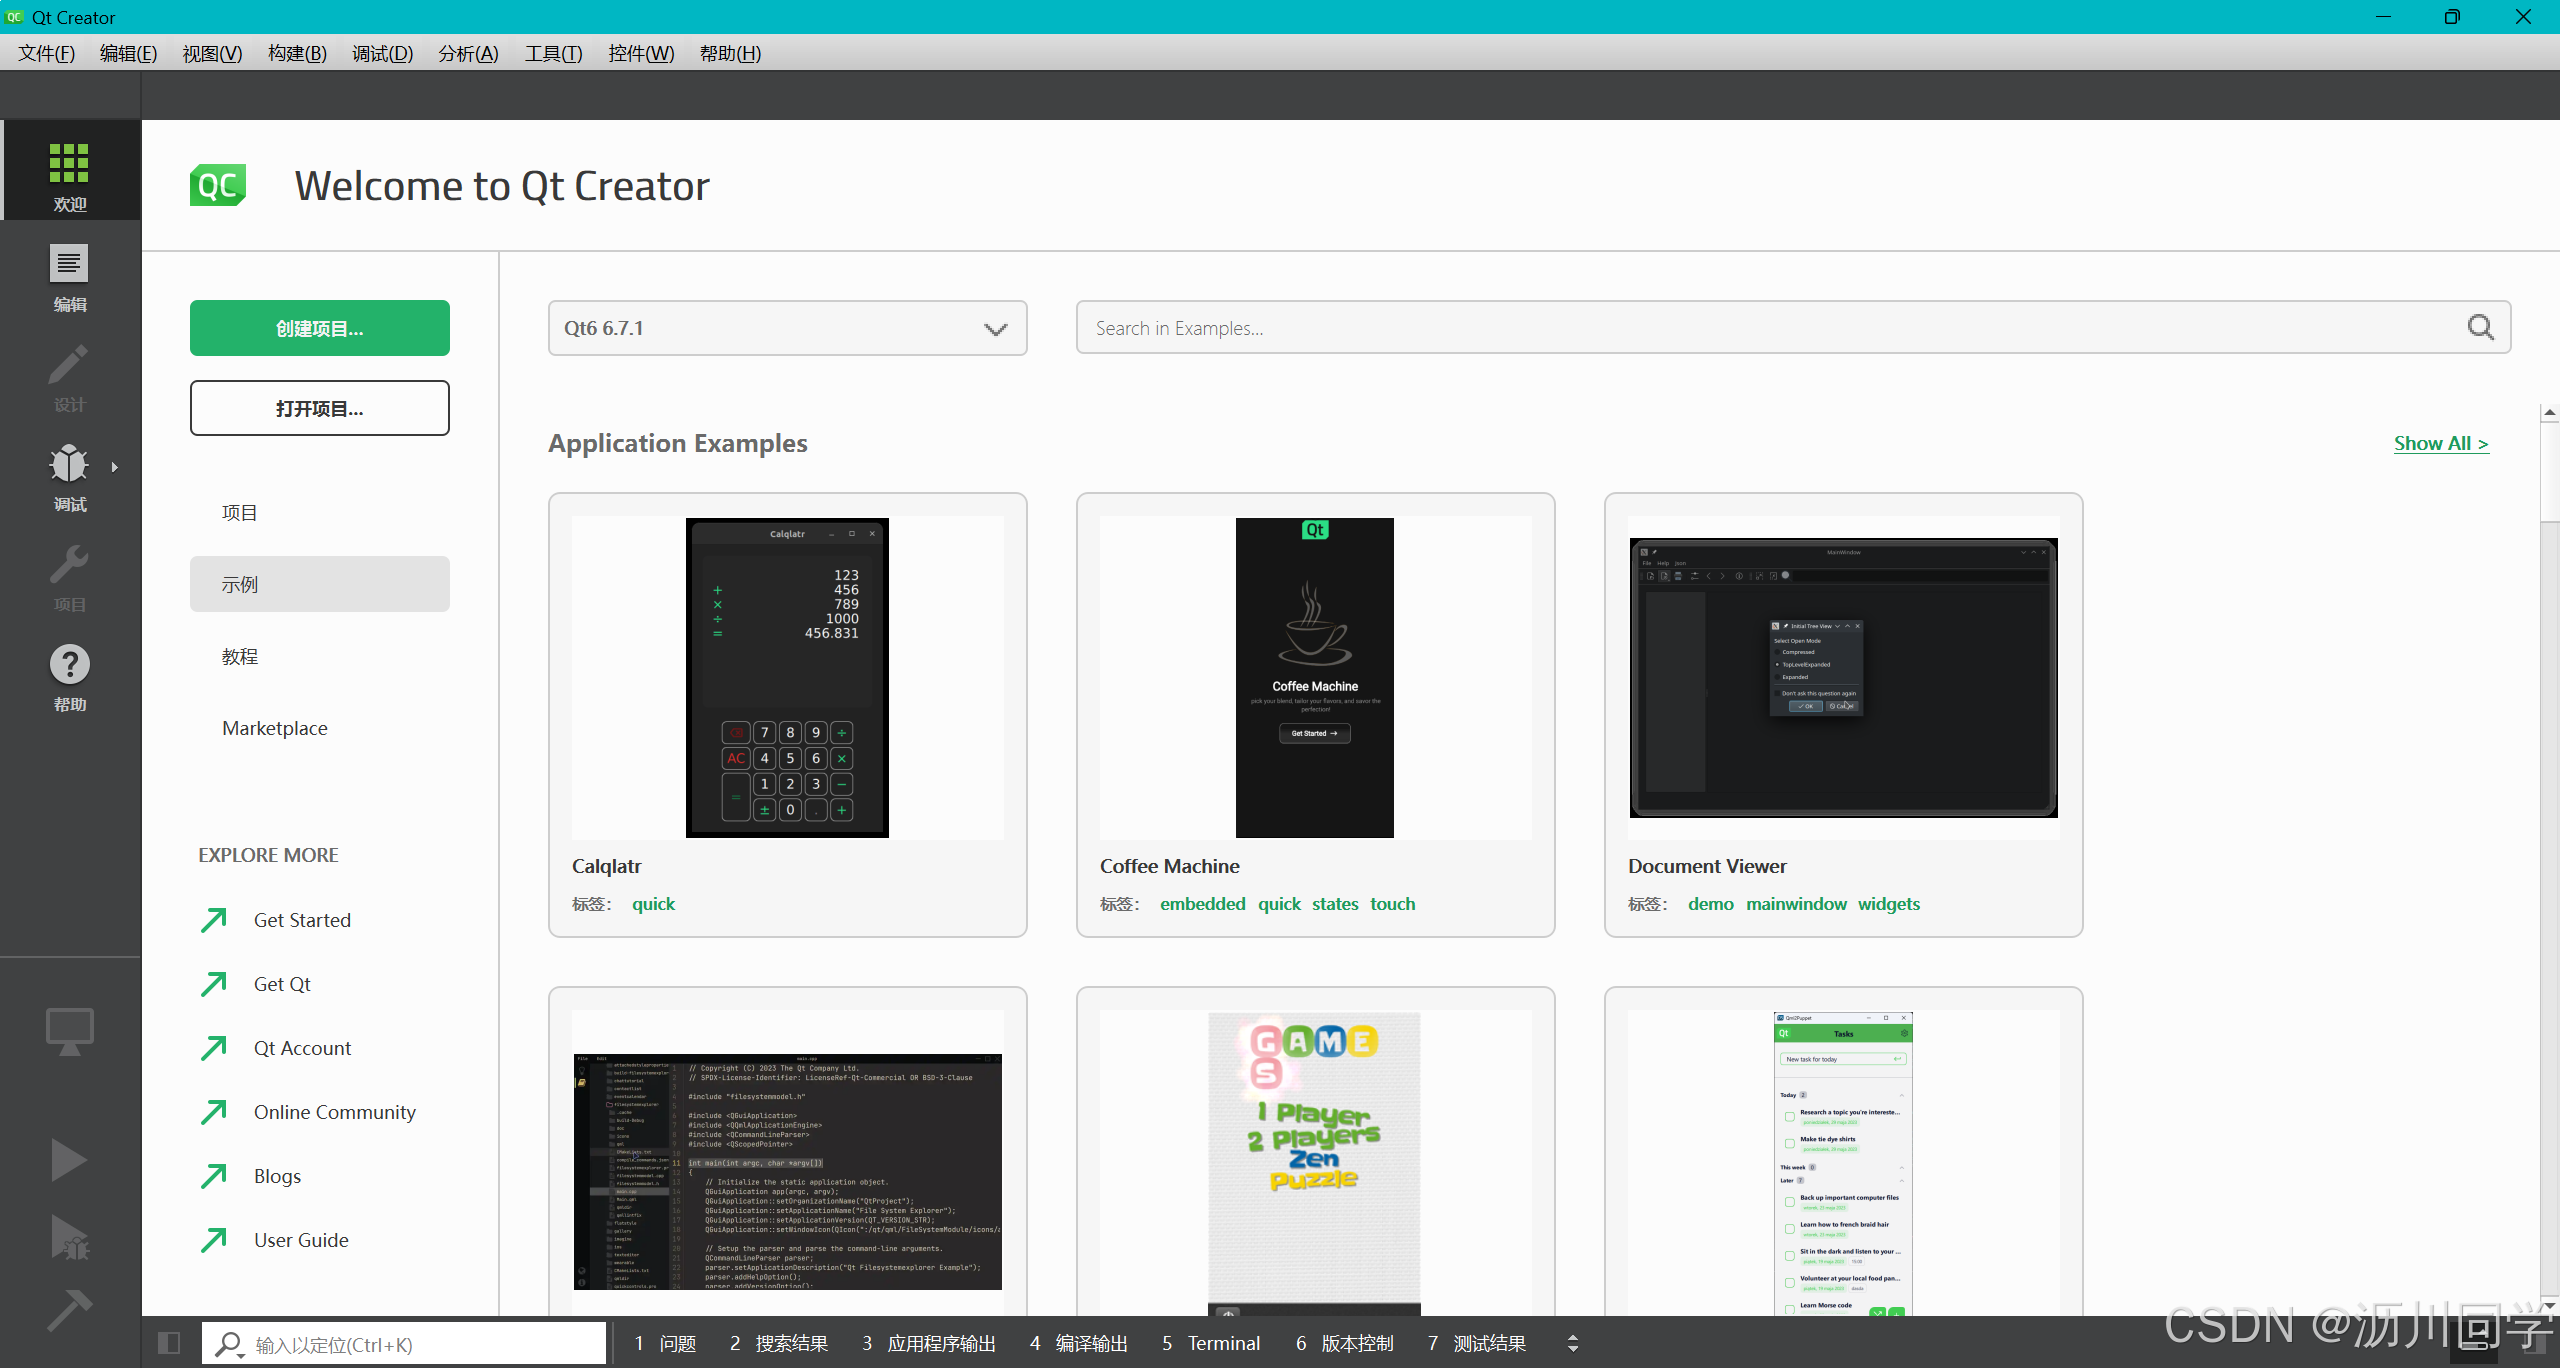
Task: Filter by the demo tag
Action: [1710, 904]
